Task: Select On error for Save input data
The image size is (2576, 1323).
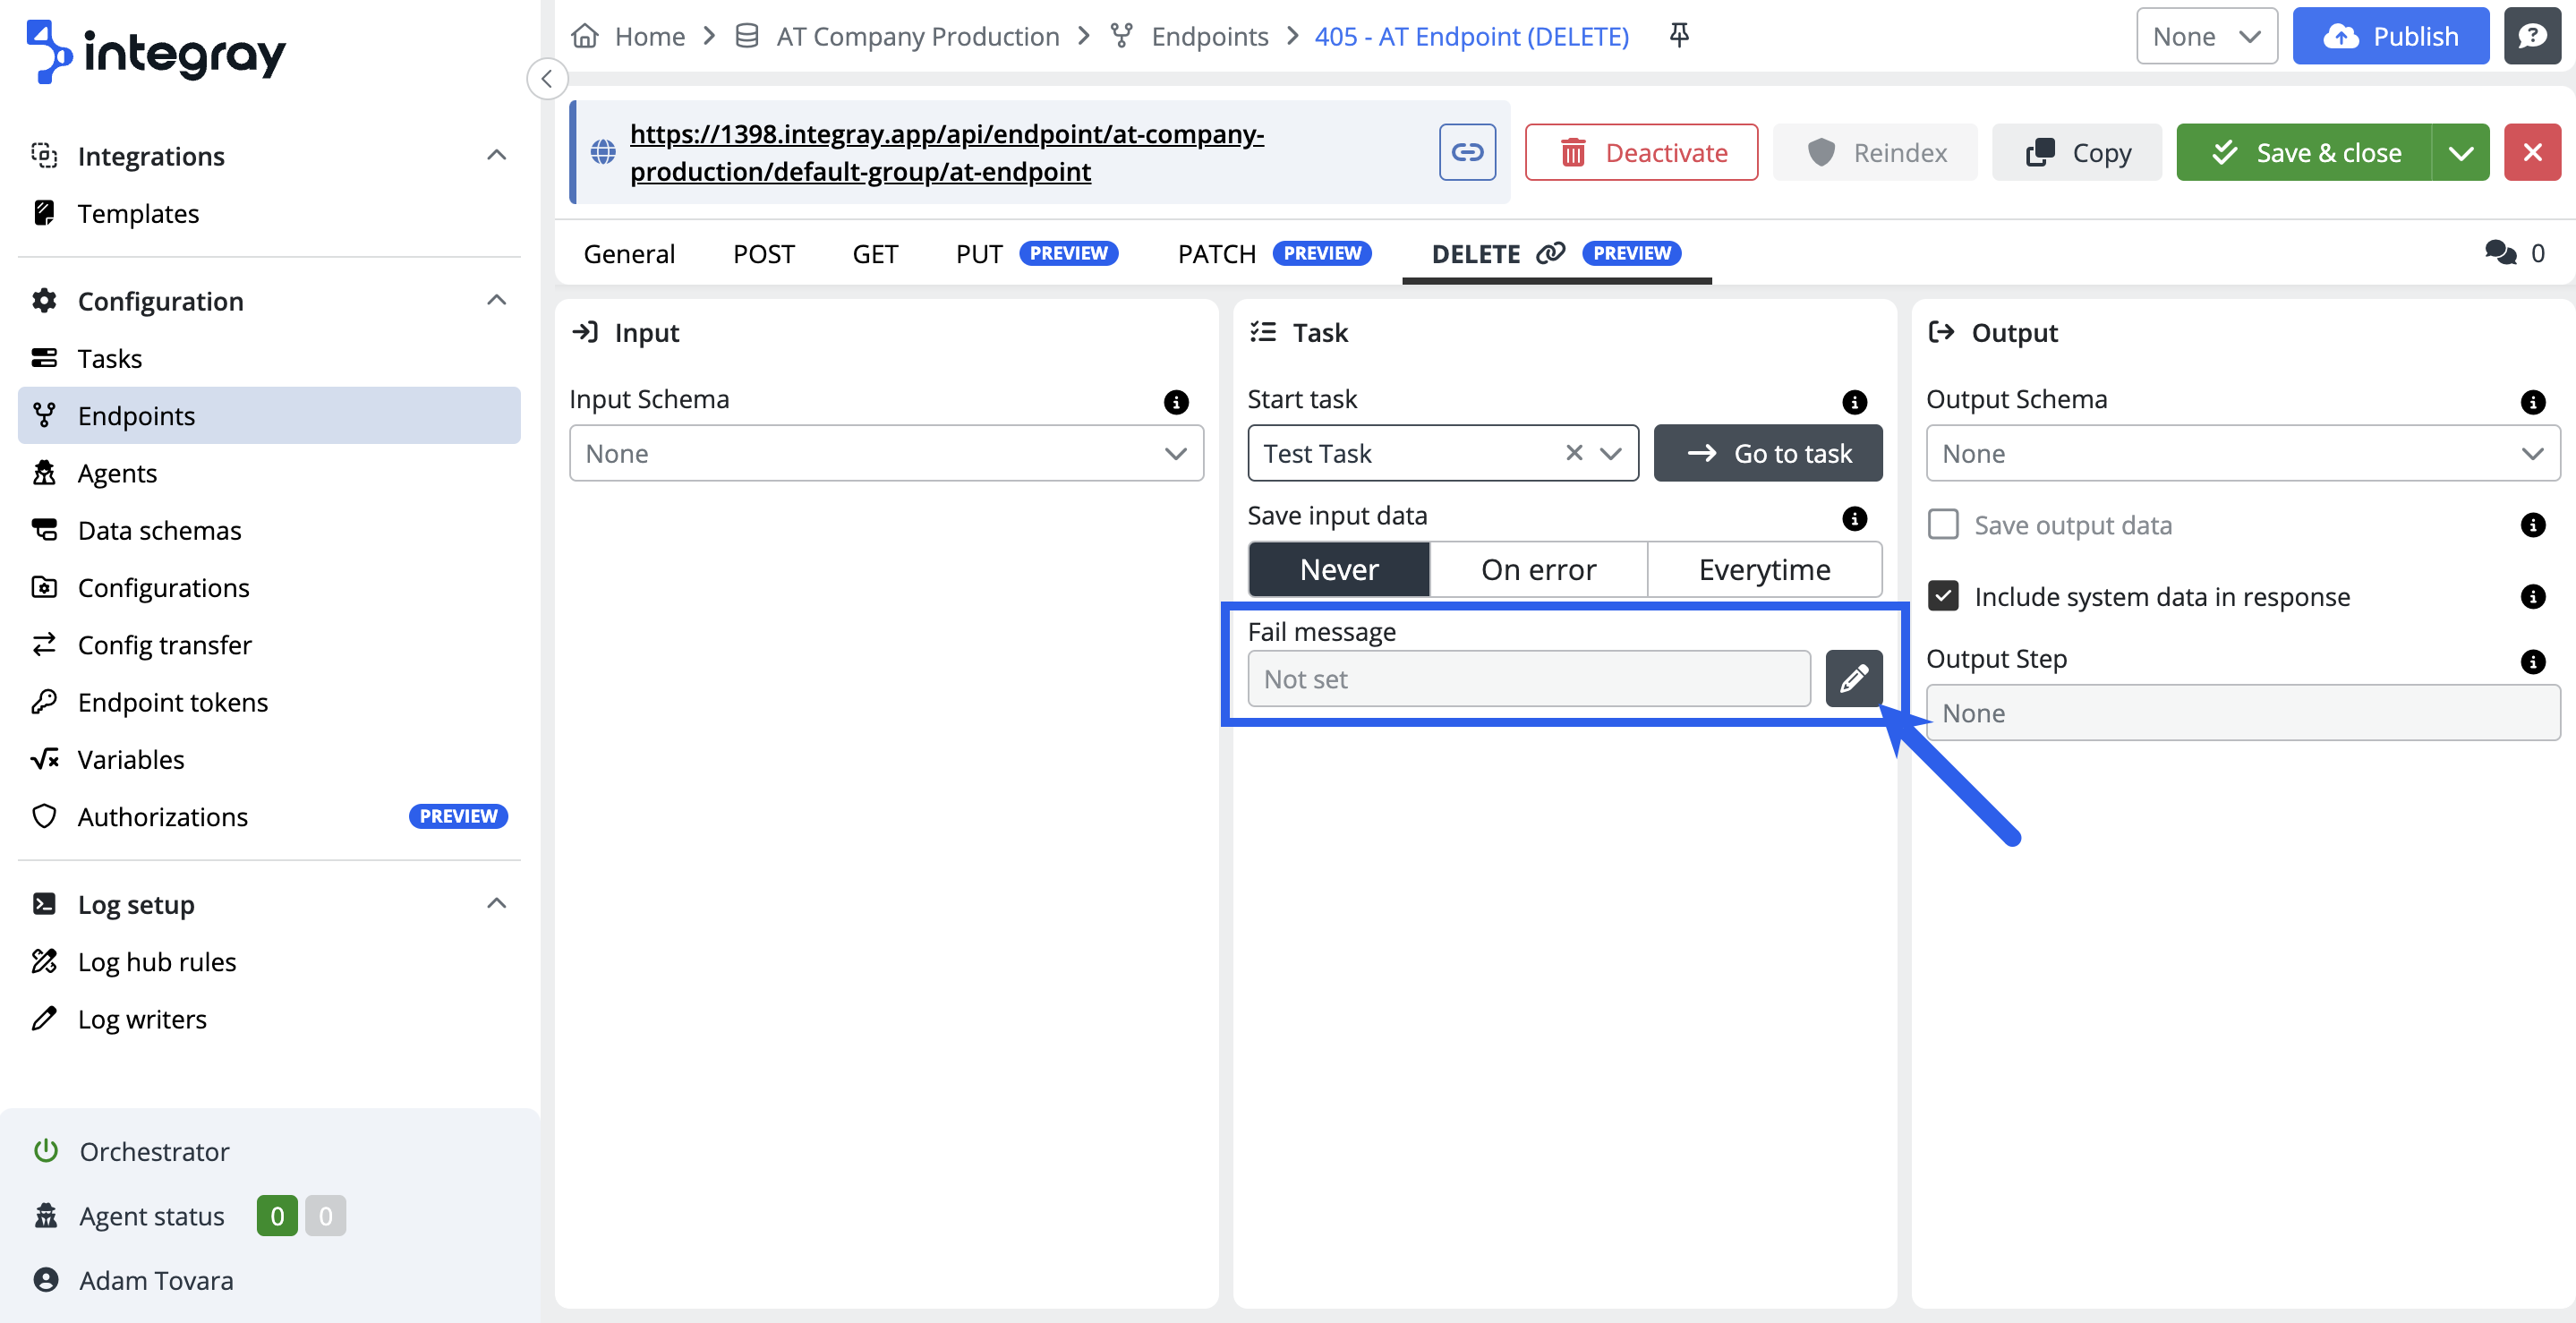Action: [x=1537, y=569]
